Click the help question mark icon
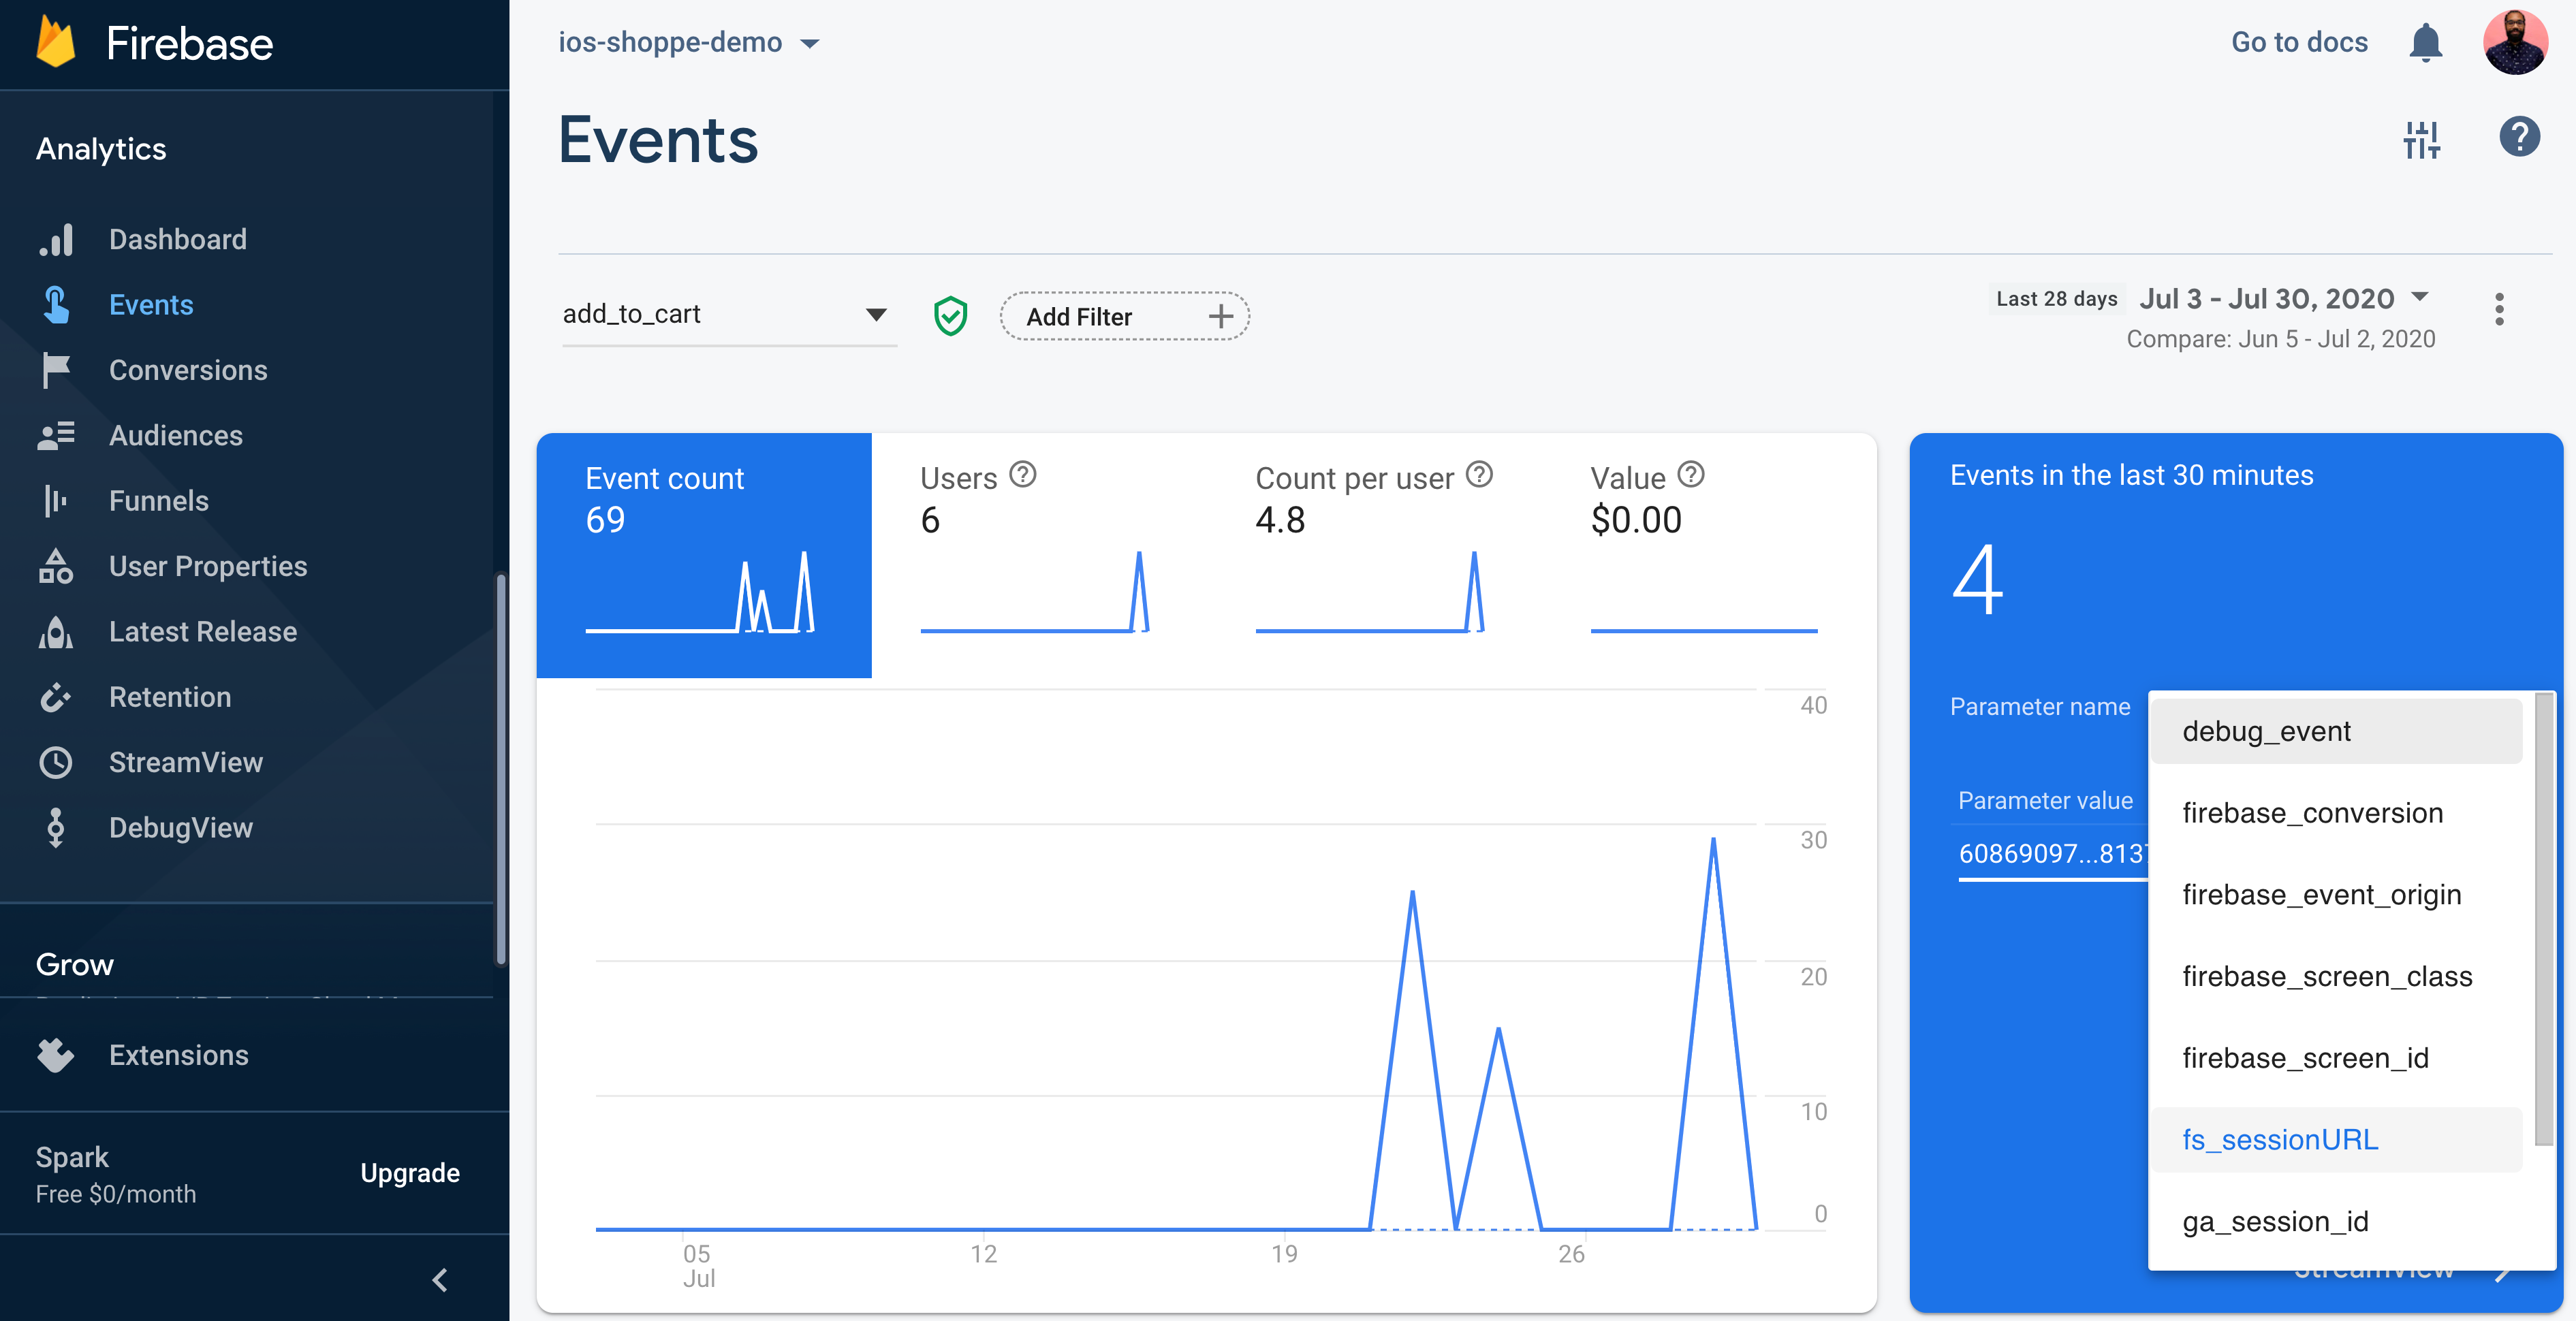The image size is (2576, 1321). click(2519, 137)
